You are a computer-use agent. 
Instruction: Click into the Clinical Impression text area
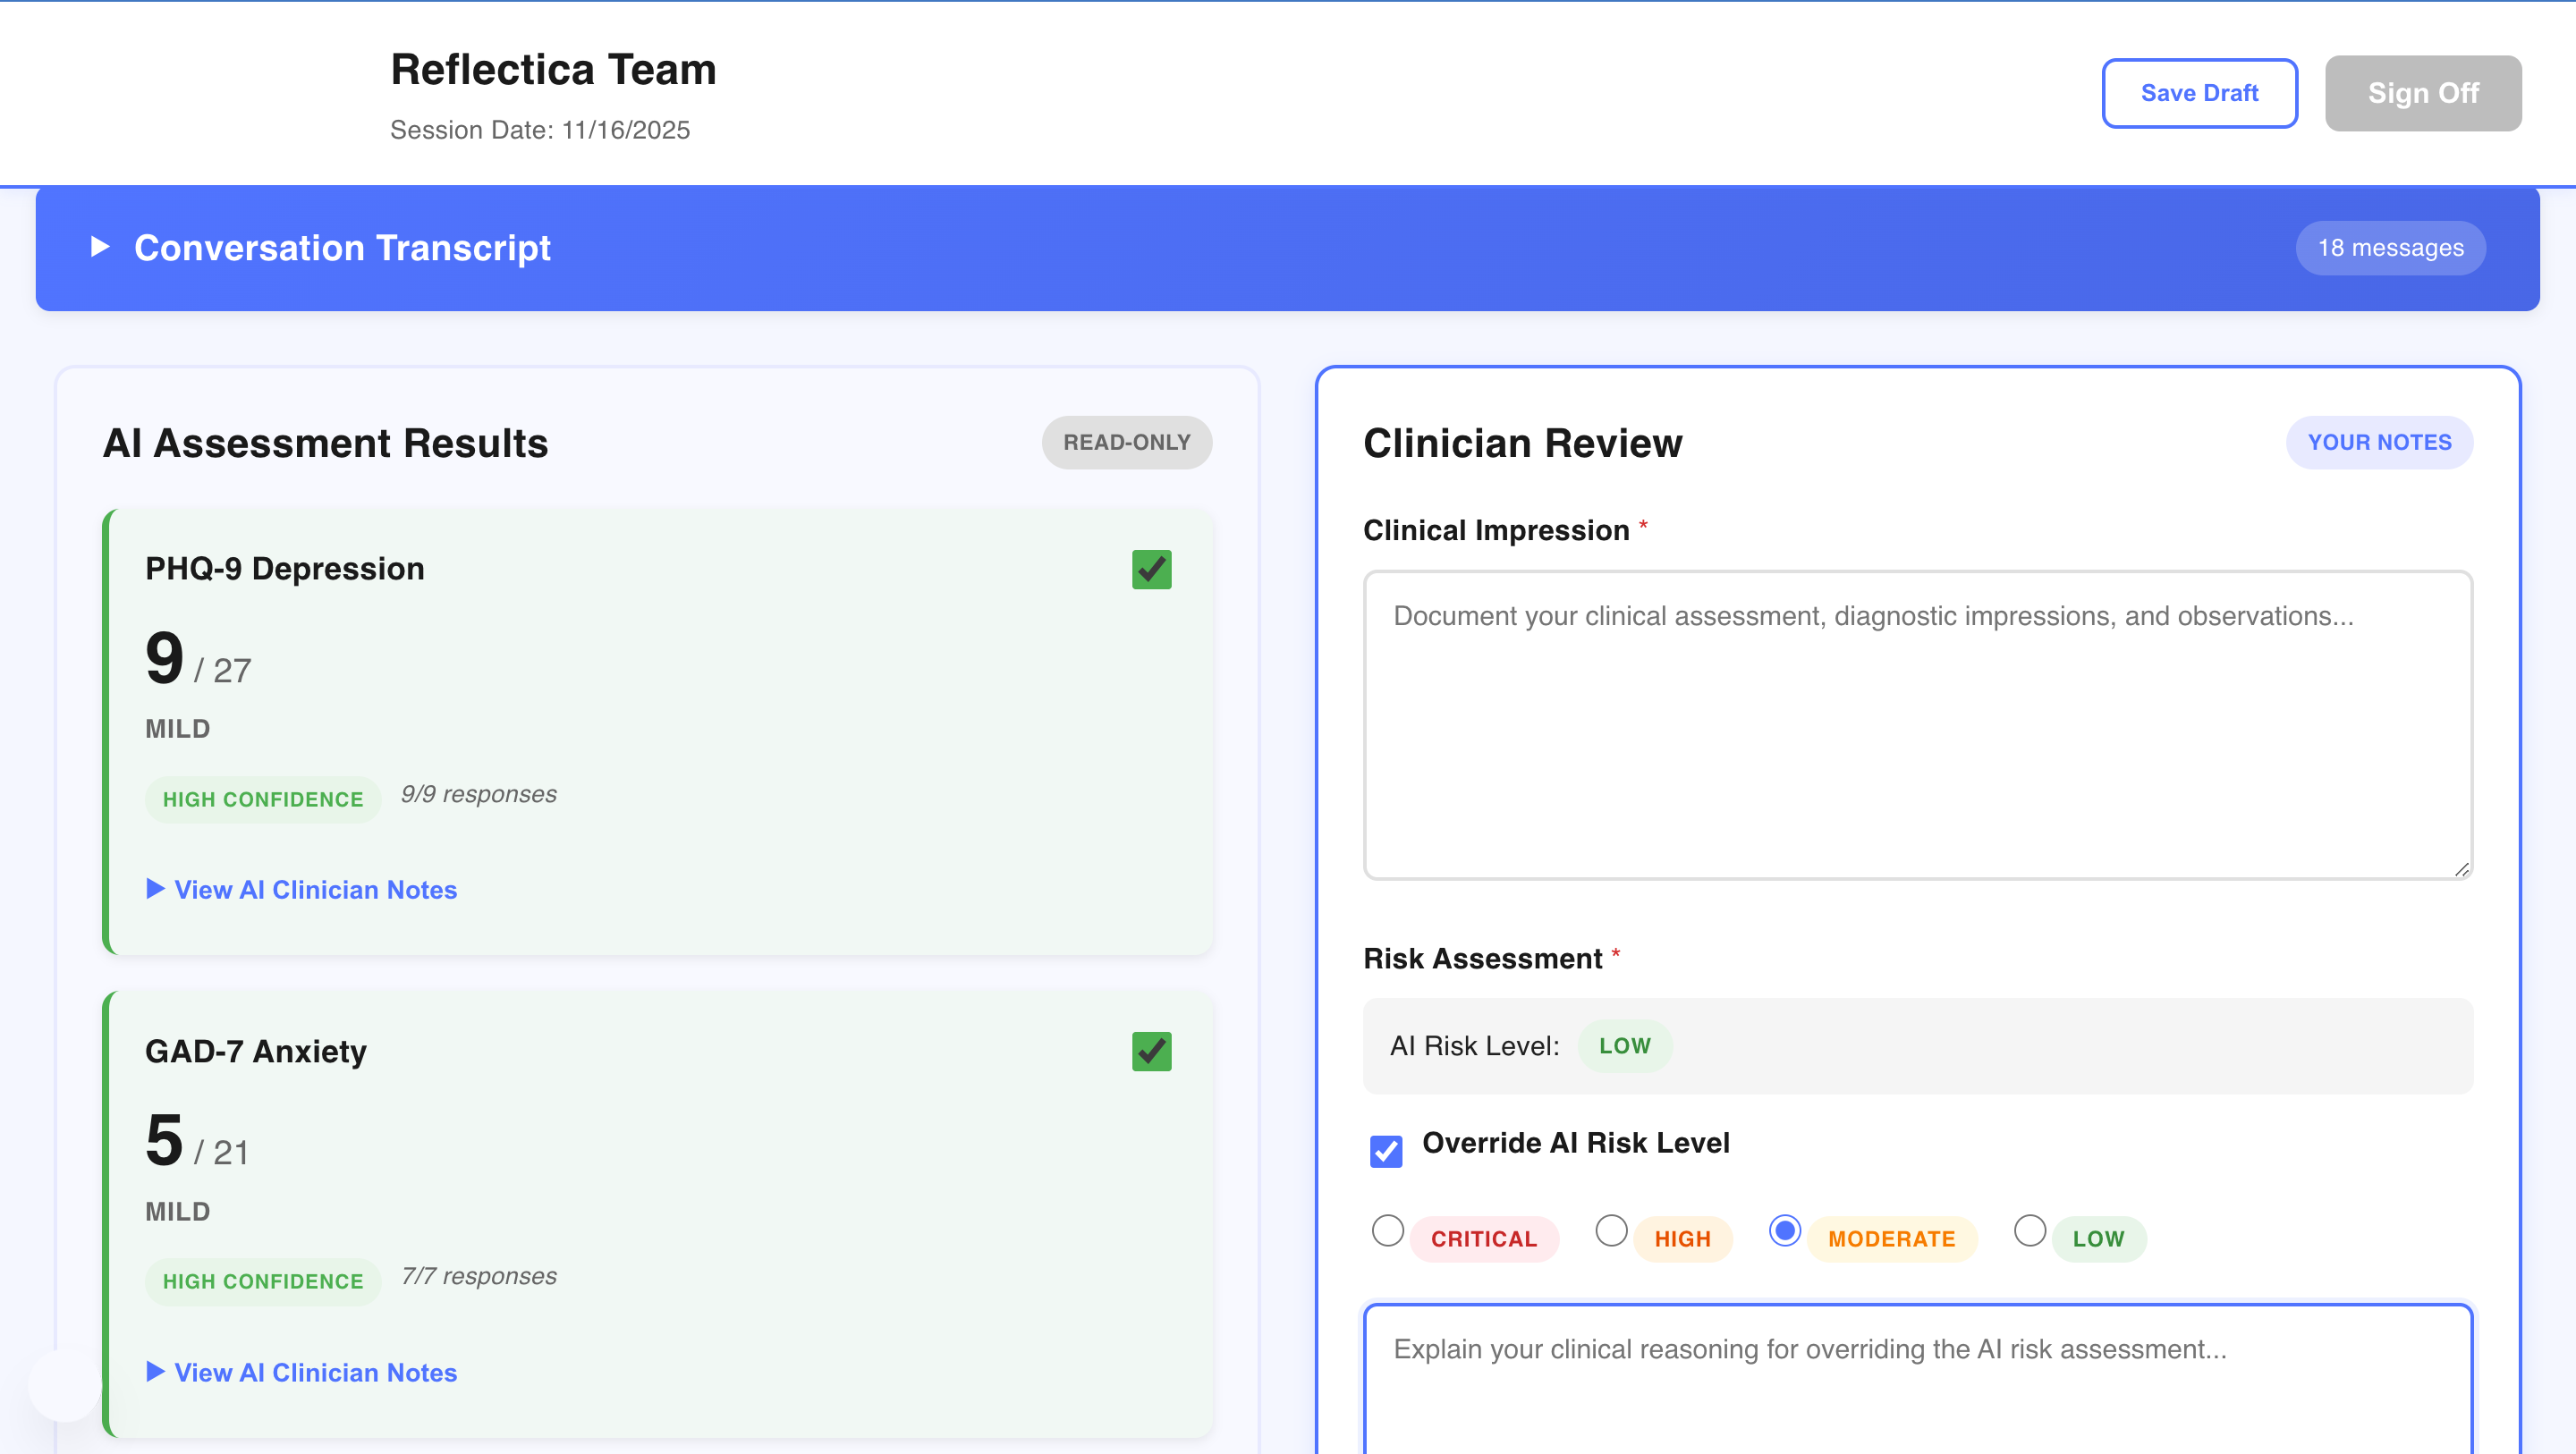pyautogui.click(x=1917, y=725)
